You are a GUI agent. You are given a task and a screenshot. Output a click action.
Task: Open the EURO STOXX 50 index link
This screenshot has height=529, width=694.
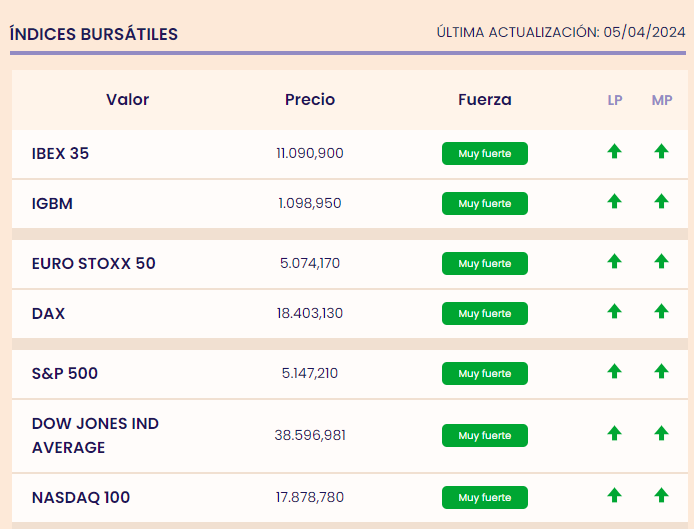[x=93, y=264]
